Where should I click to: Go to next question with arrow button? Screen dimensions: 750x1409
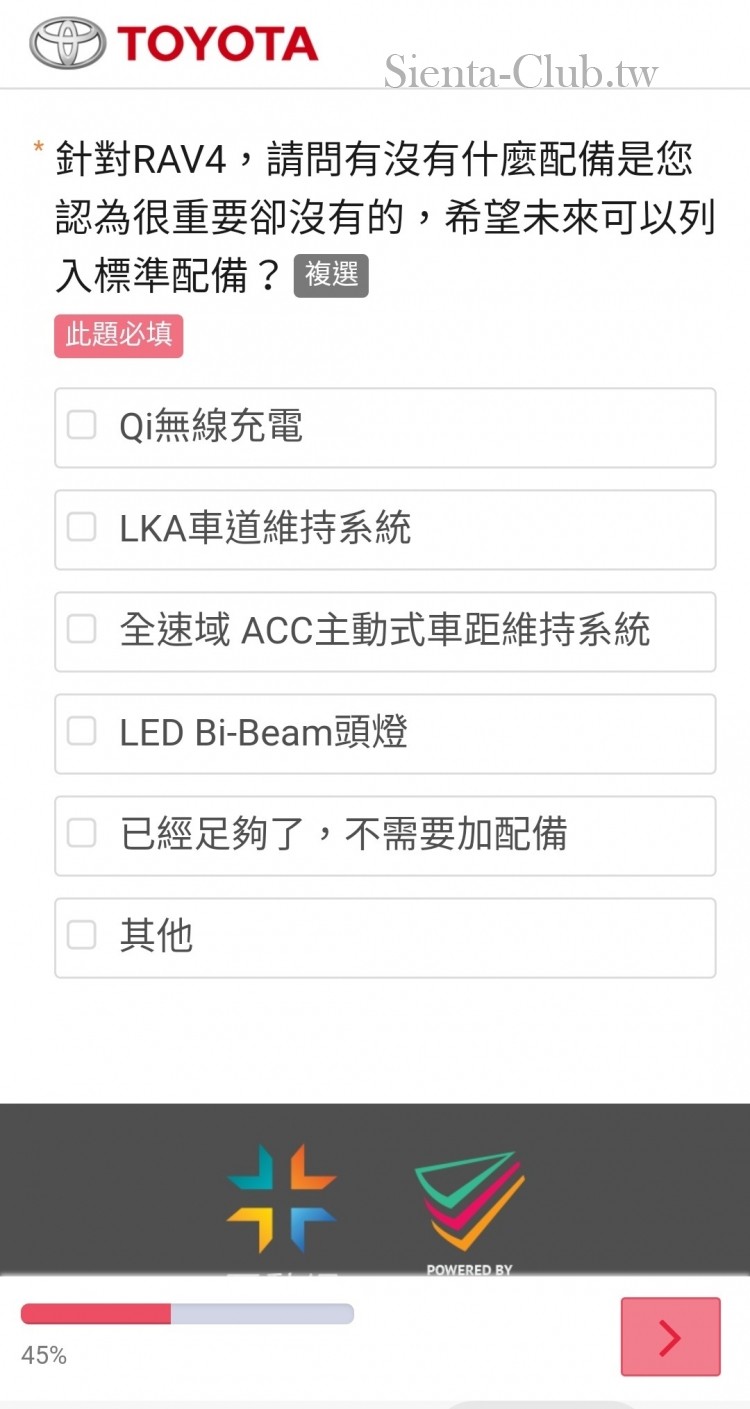point(670,1336)
